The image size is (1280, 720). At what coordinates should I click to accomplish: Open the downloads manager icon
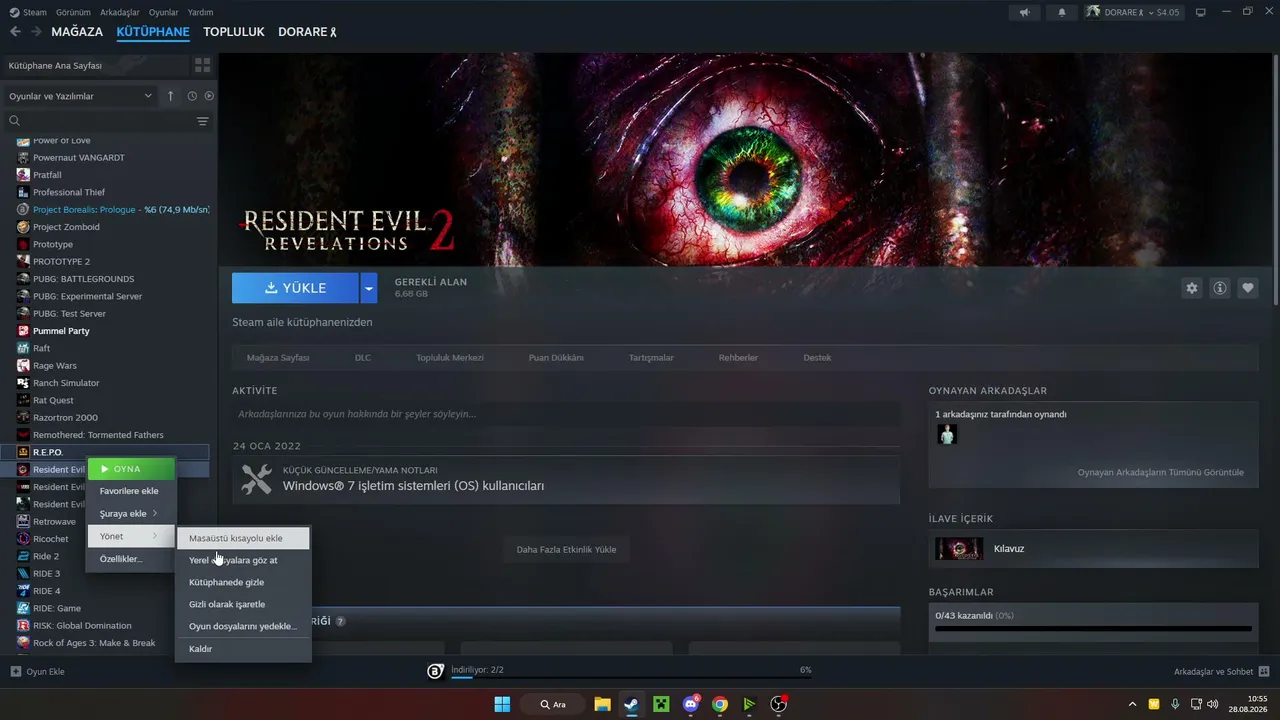(436, 671)
